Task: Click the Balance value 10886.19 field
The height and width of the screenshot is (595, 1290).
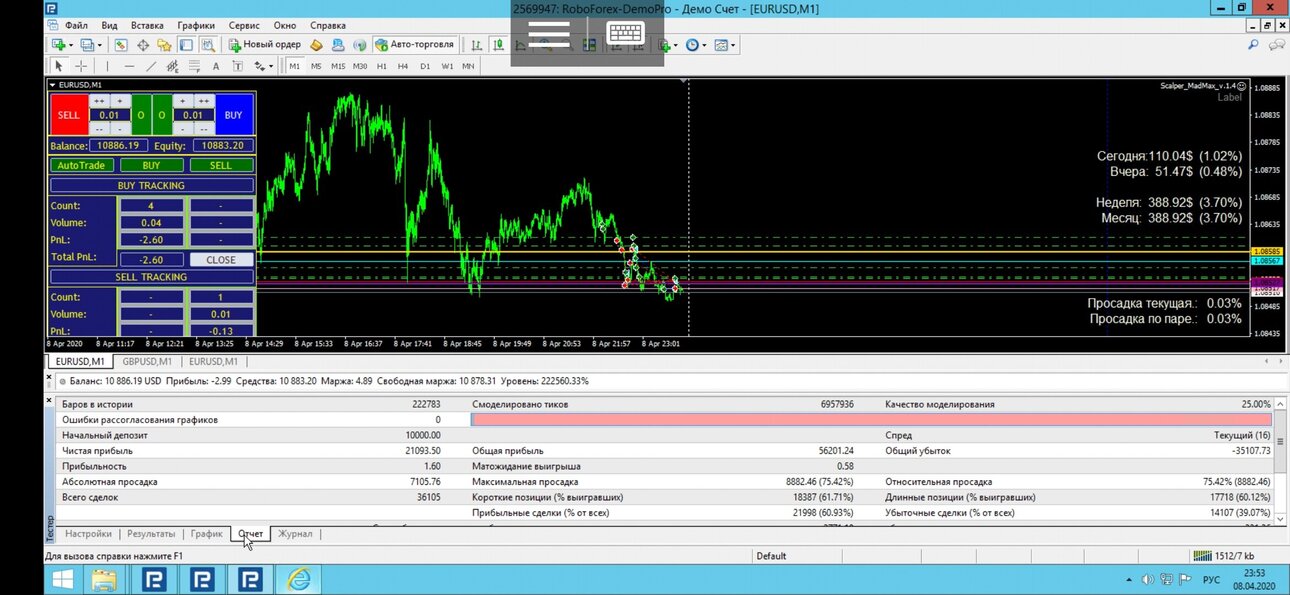Action: pyautogui.click(x=117, y=146)
